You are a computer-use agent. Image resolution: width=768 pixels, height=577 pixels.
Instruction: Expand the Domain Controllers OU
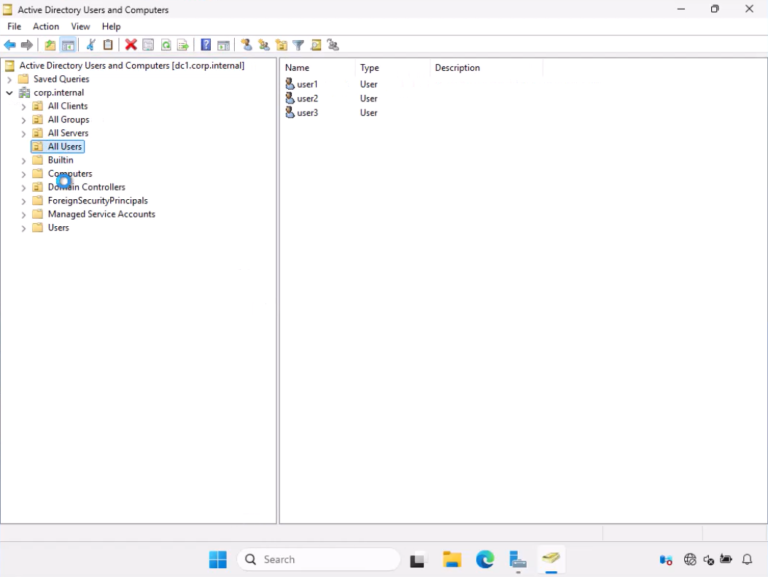pyautogui.click(x=24, y=188)
